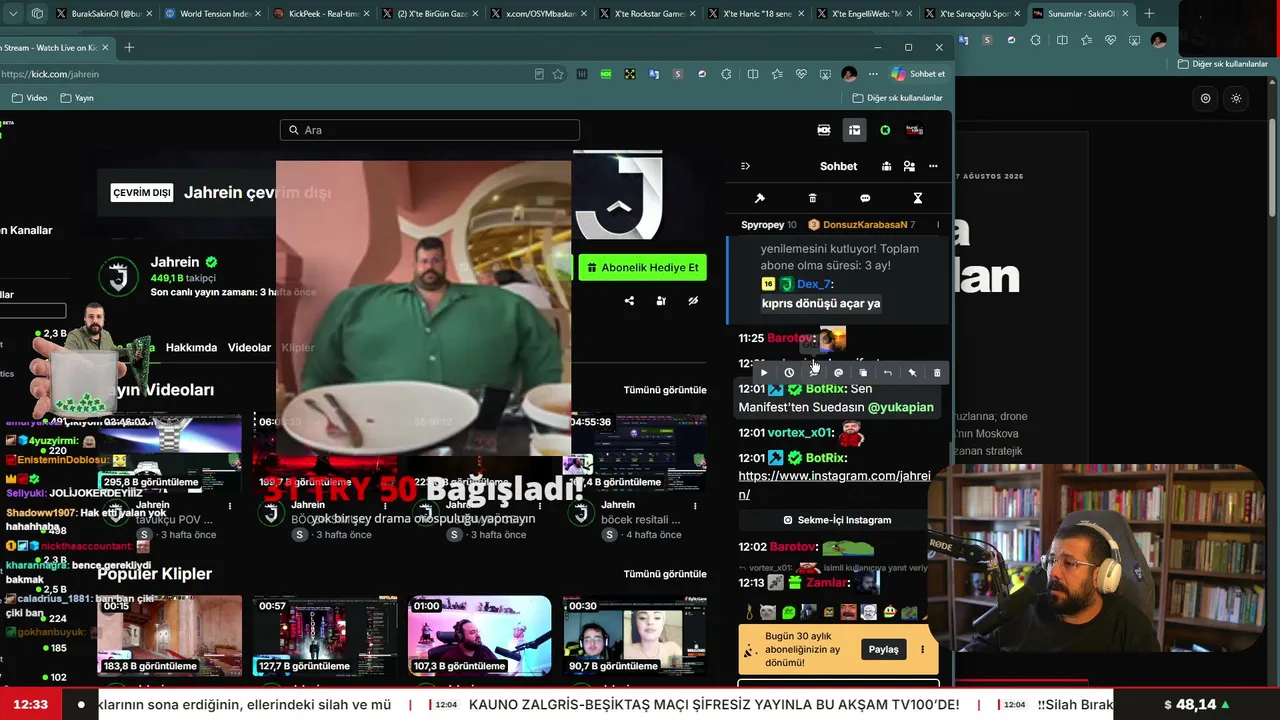Open clip thumbnail with 183,8 B views

pos(169,636)
